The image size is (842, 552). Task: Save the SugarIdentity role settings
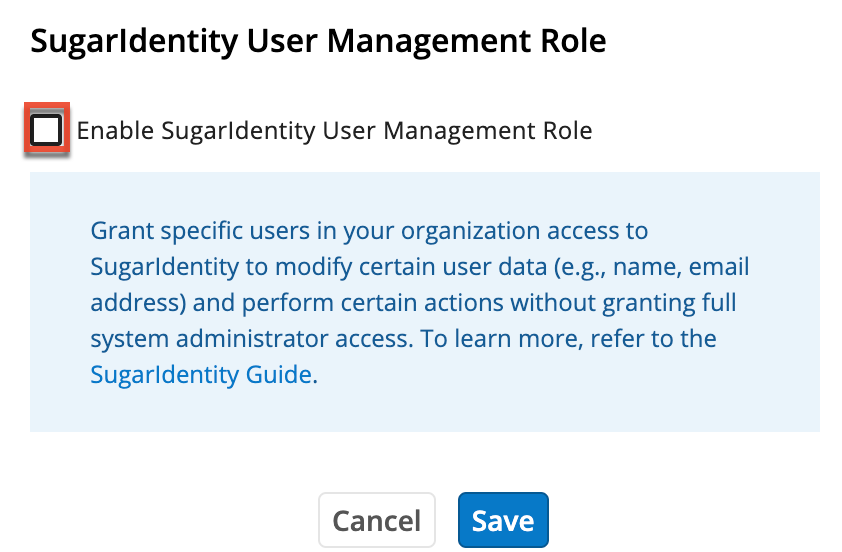503,520
